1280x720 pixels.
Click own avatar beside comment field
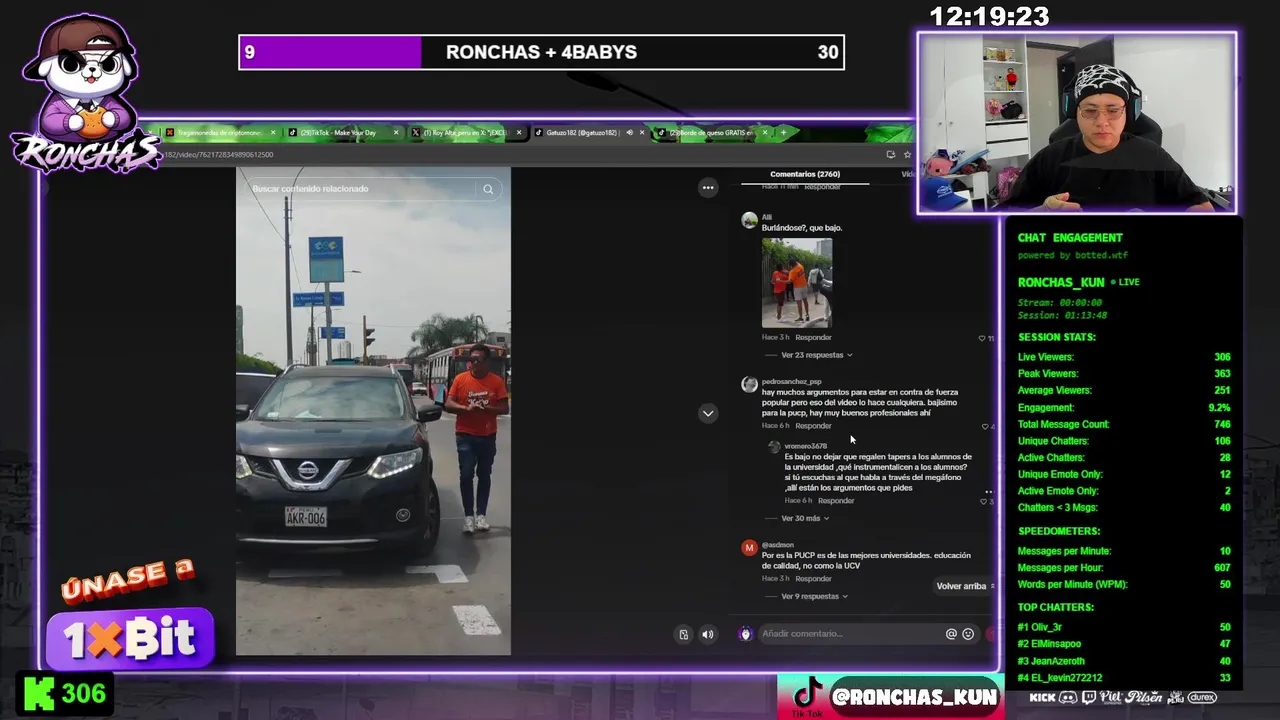click(x=745, y=634)
